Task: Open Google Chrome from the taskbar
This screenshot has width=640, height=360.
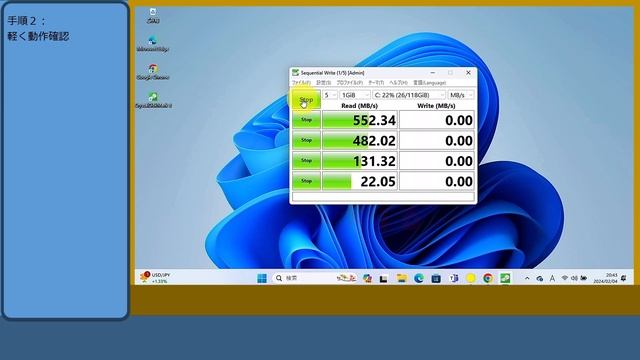Action: tap(488, 278)
